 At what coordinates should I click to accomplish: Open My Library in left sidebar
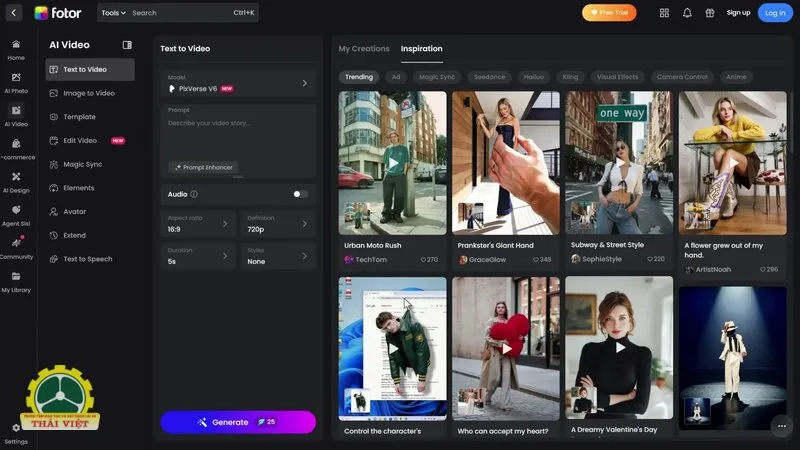coord(16,282)
